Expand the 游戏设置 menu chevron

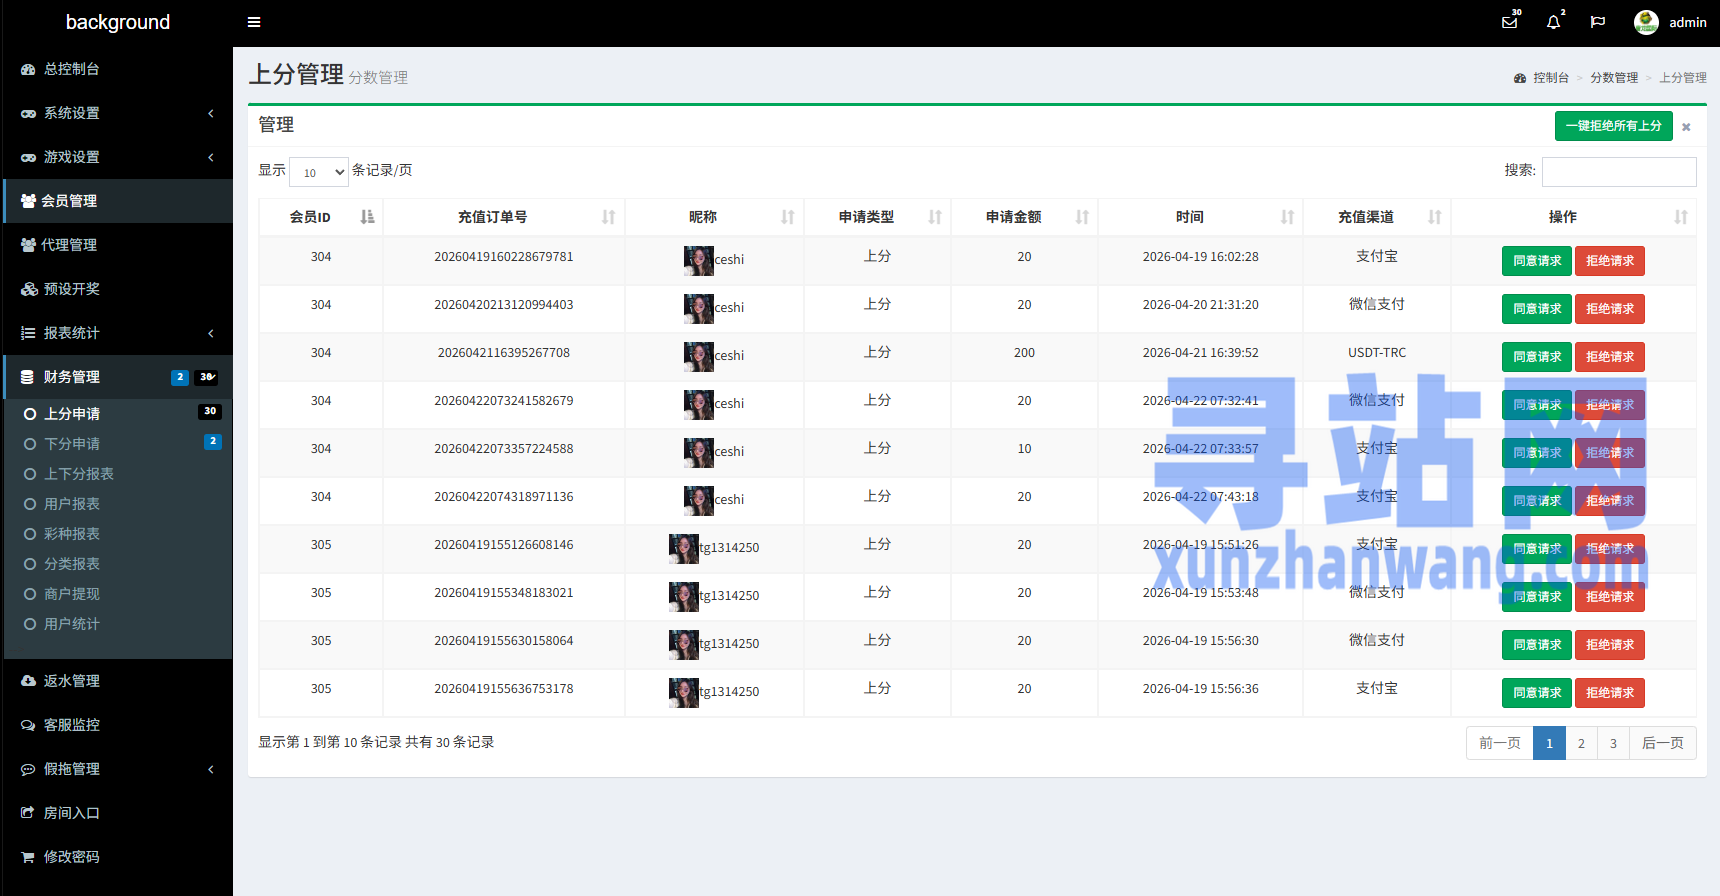pos(211,157)
